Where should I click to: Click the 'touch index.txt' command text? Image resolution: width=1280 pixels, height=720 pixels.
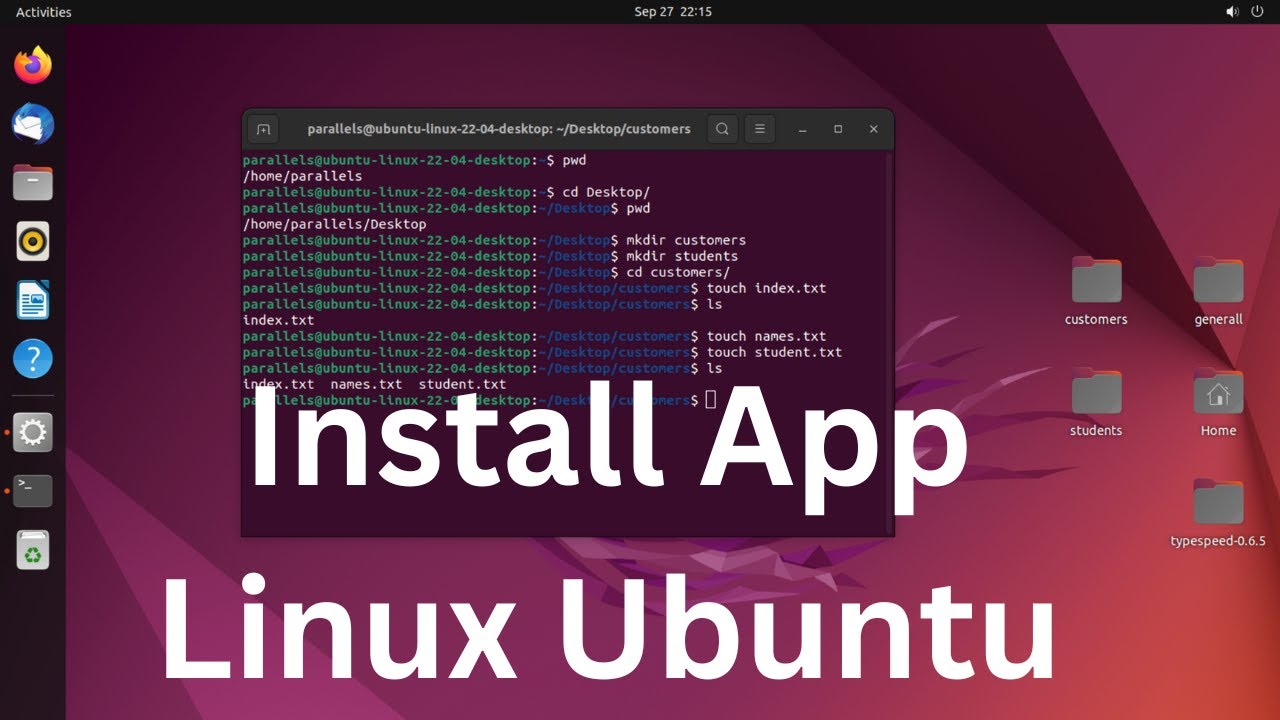pyautogui.click(x=767, y=288)
